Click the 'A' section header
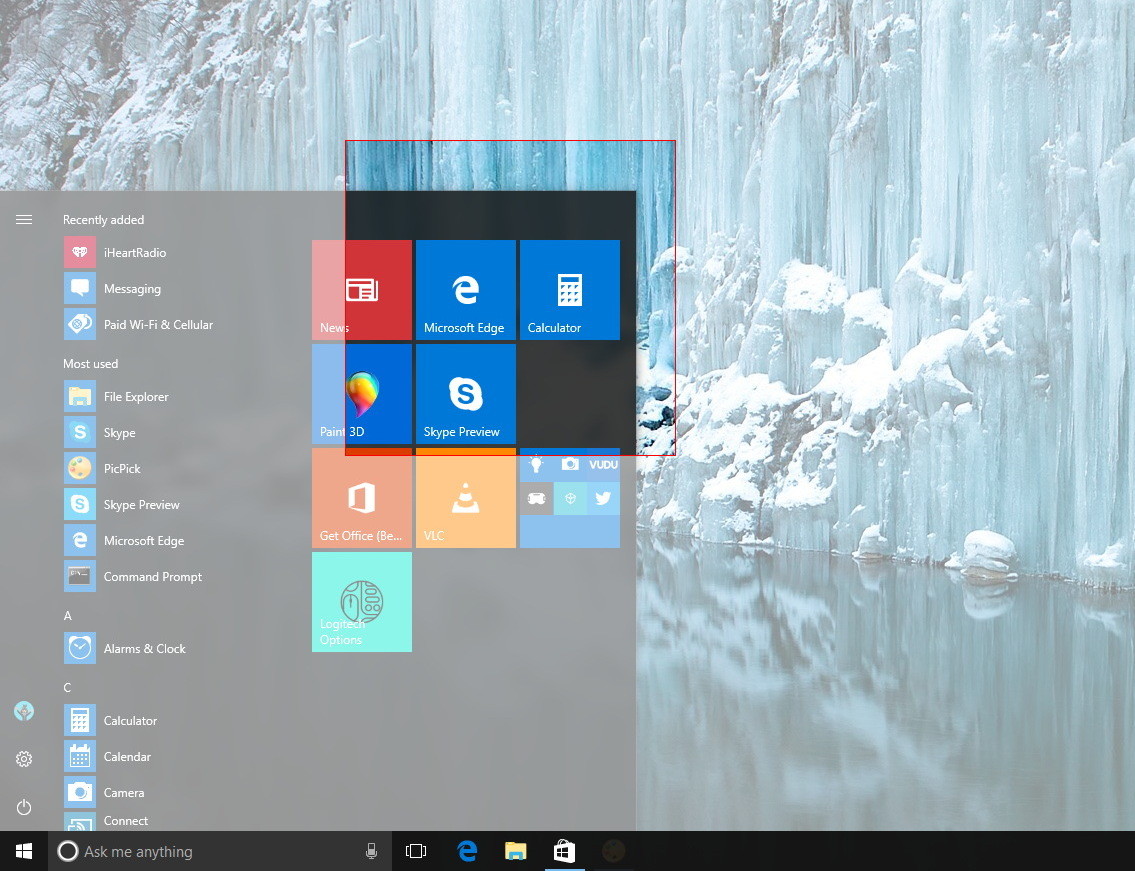The width and height of the screenshot is (1135, 871). 67,615
